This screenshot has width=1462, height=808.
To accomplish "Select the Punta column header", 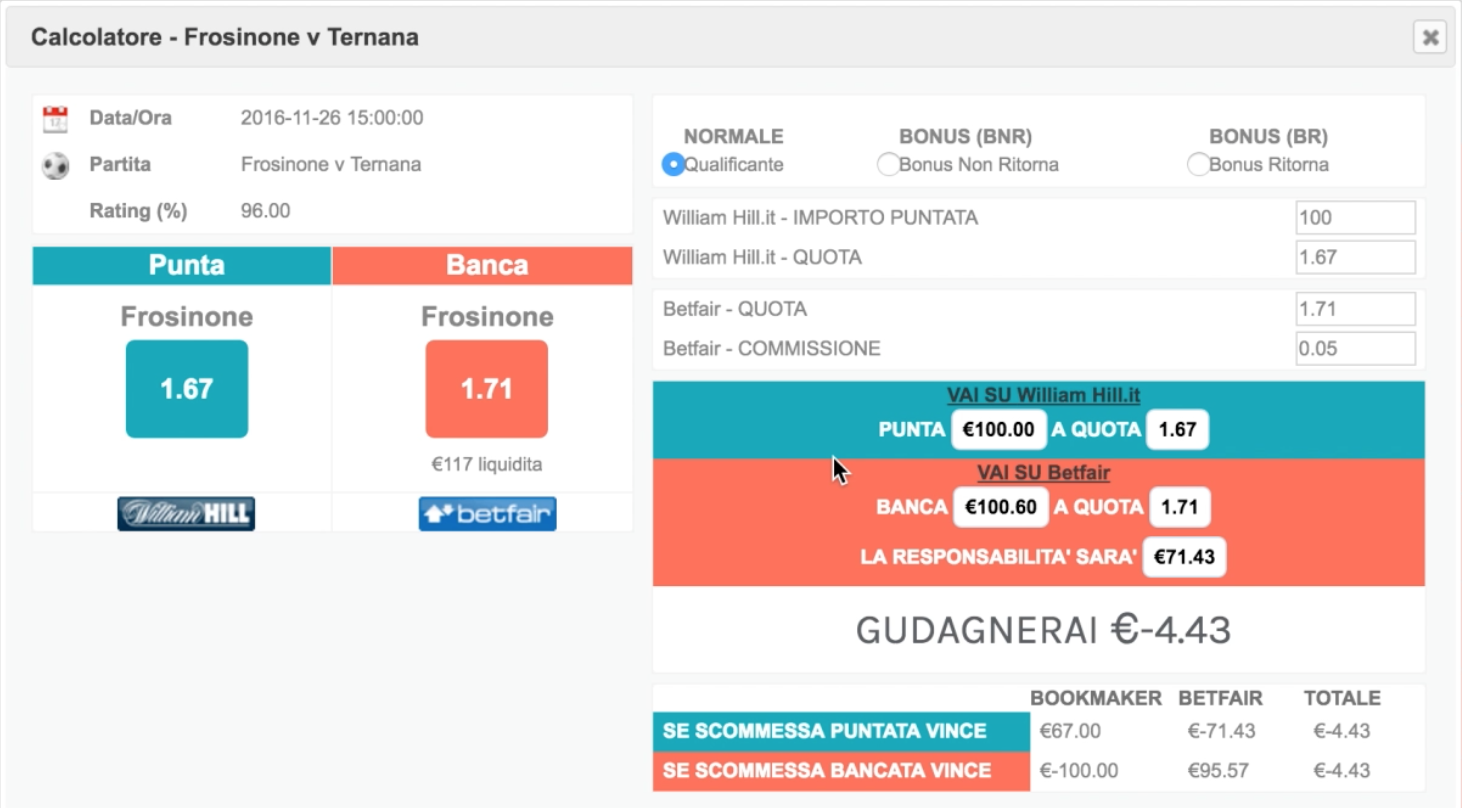I will pos(182,265).
